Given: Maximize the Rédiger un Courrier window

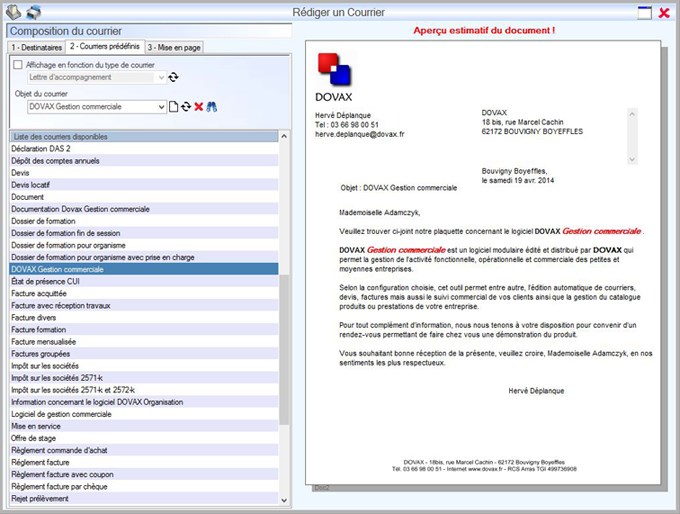Looking at the screenshot, I should (x=644, y=13).
